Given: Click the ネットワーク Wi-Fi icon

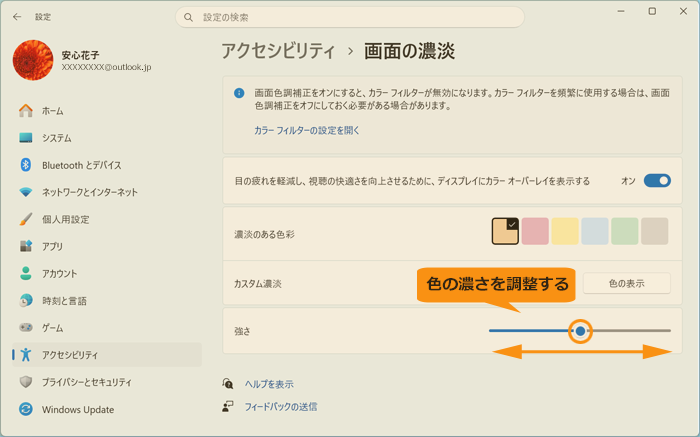Looking at the screenshot, I should [x=26, y=192].
